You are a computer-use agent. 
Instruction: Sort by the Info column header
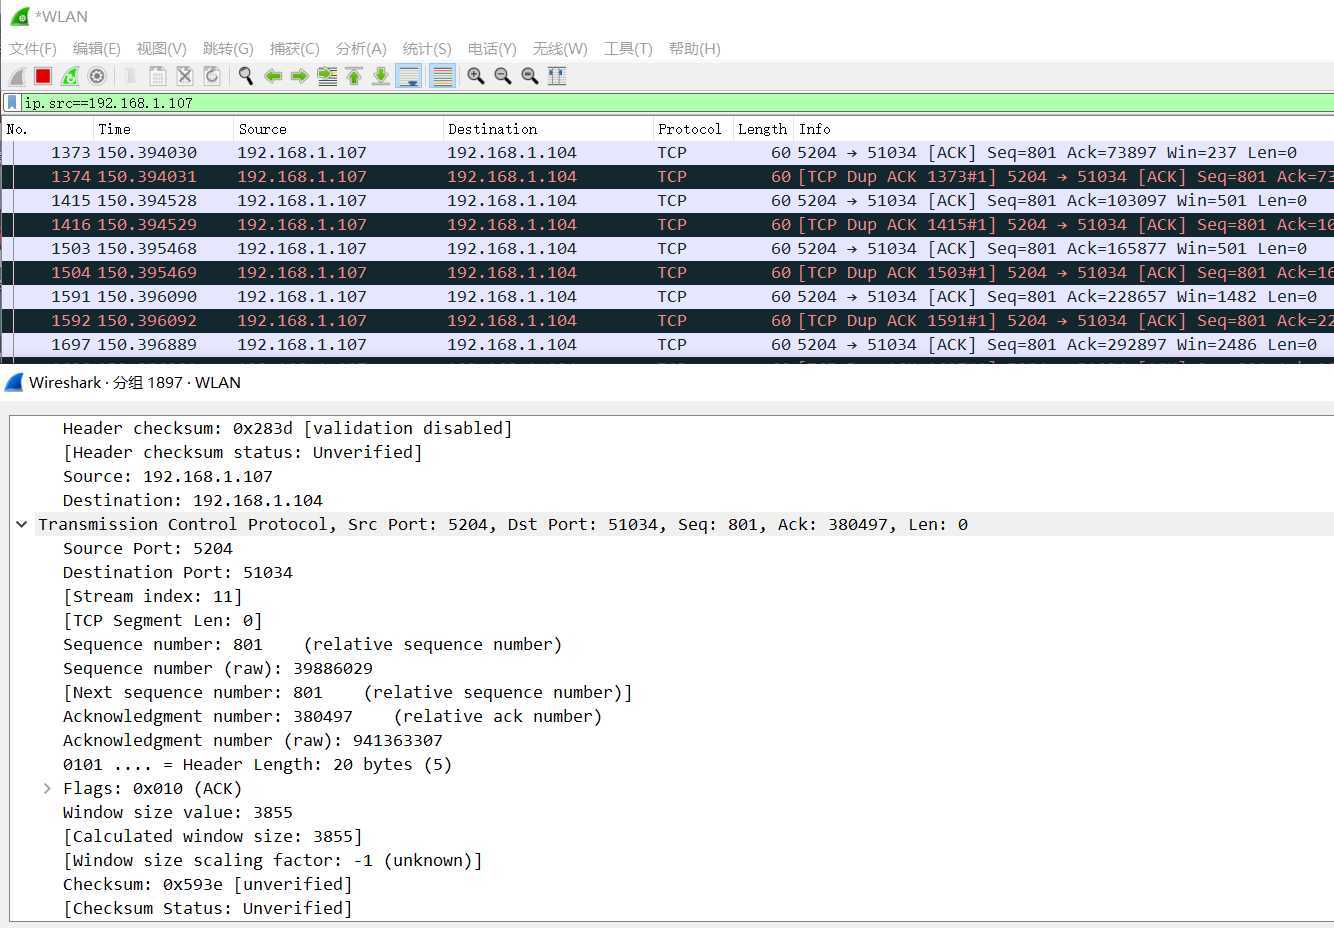click(1064, 129)
